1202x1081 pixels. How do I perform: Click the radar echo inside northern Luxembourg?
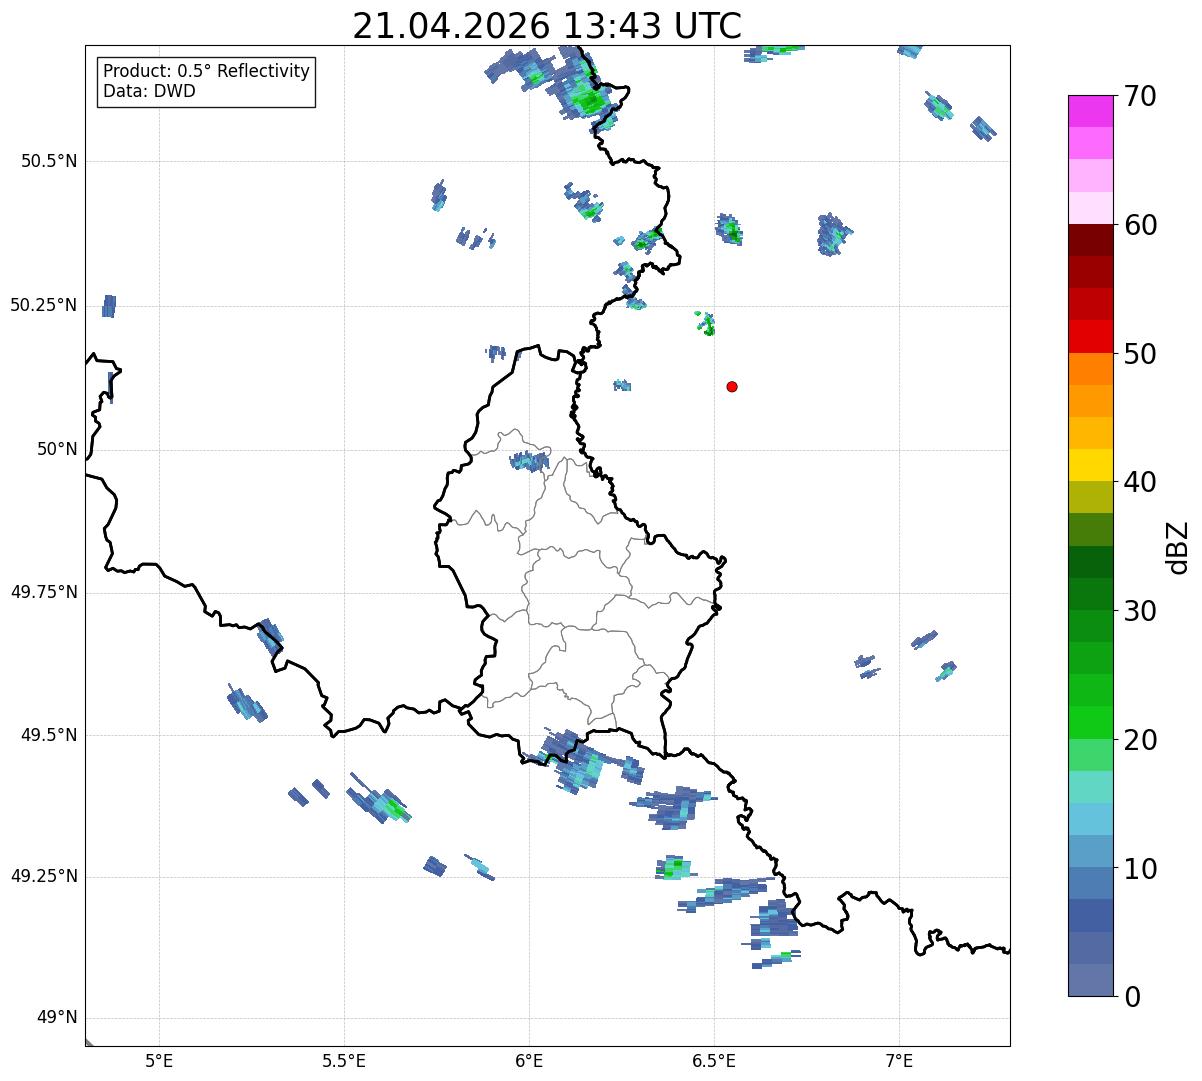[529, 461]
